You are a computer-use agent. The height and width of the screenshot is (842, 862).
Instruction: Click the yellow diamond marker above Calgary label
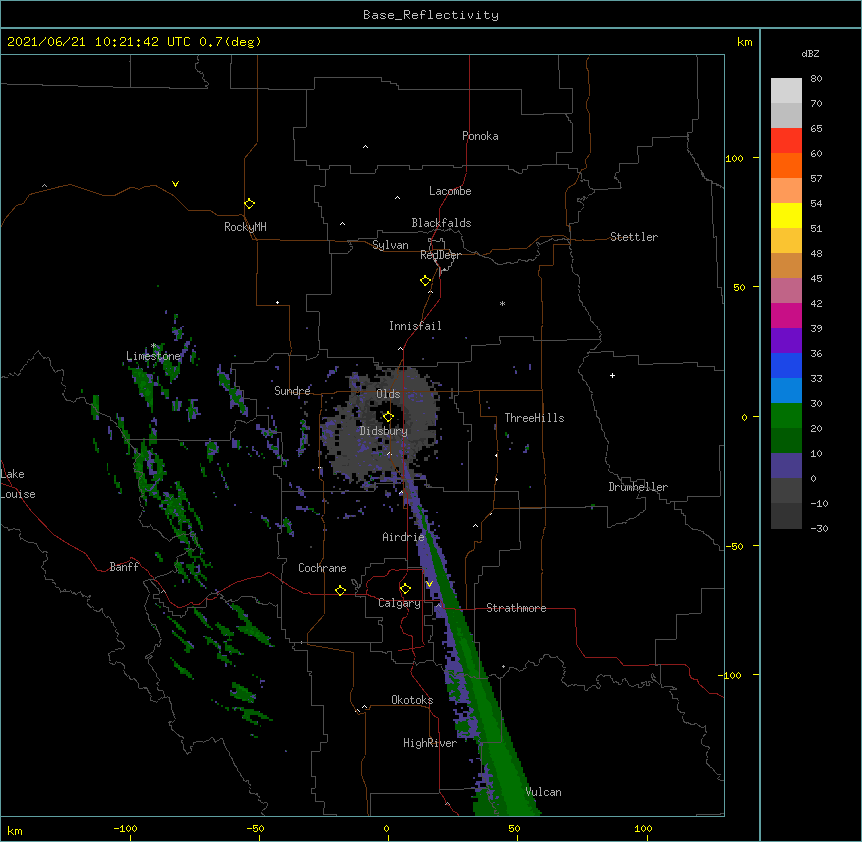point(405,589)
